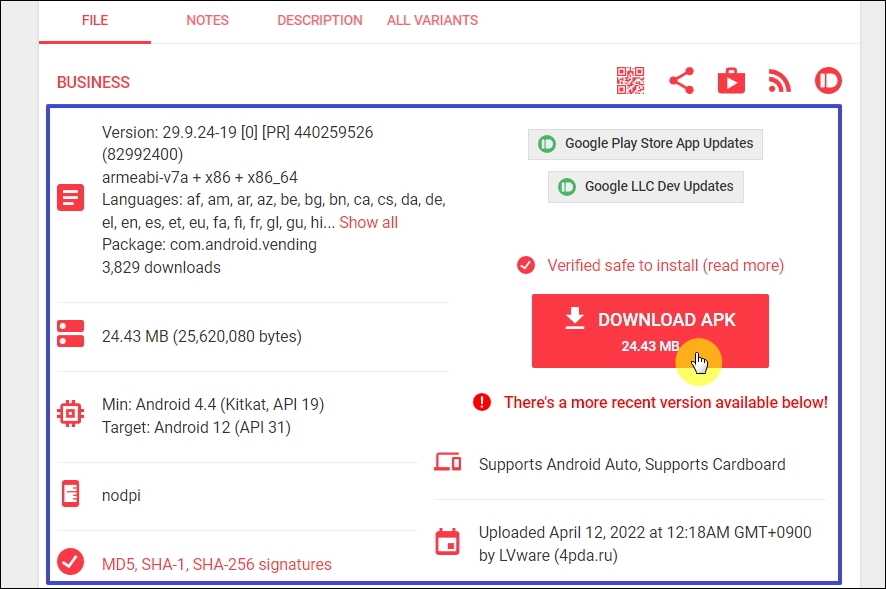Select the 24.43 MB (25,620,080 bytes) text
This screenshot has height=589, width=886.
click(202, 336)
